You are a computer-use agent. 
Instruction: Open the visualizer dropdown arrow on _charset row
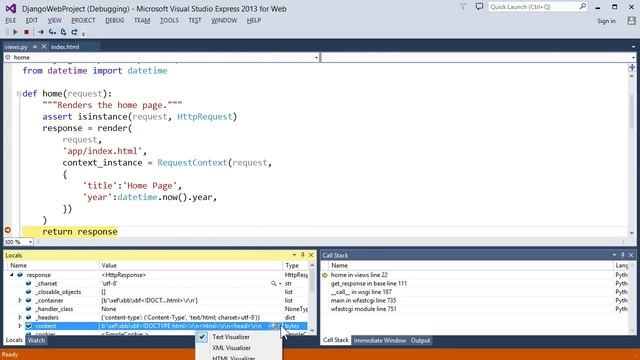point(280,283)
